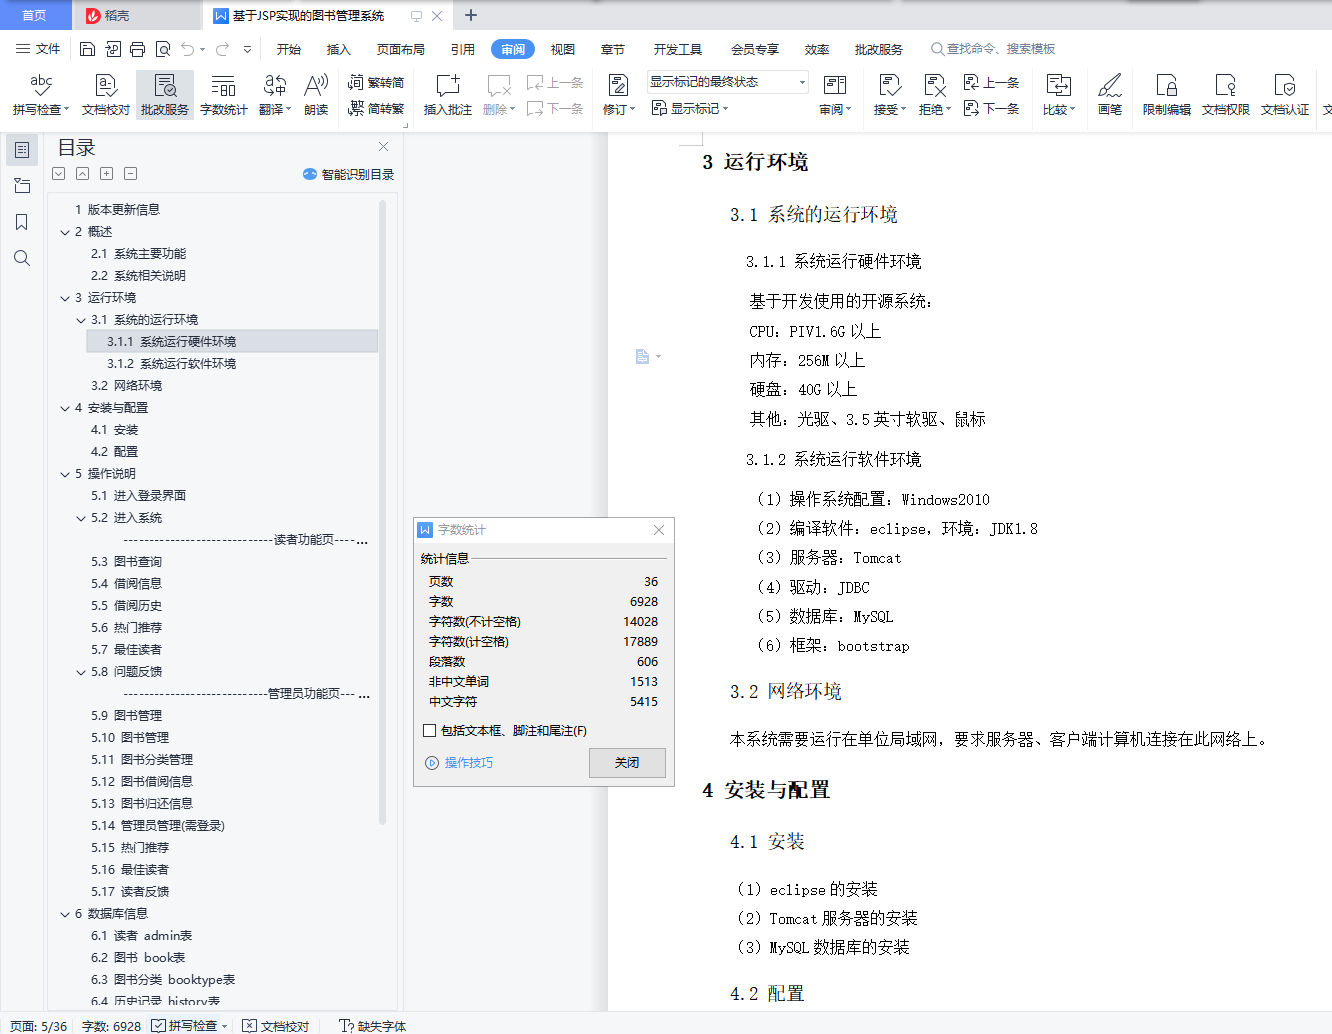This screenshot has height=1034, width=1332.
Task: Collapse the 5 操作说明 outline node
Action: click(x=65, y=474)
